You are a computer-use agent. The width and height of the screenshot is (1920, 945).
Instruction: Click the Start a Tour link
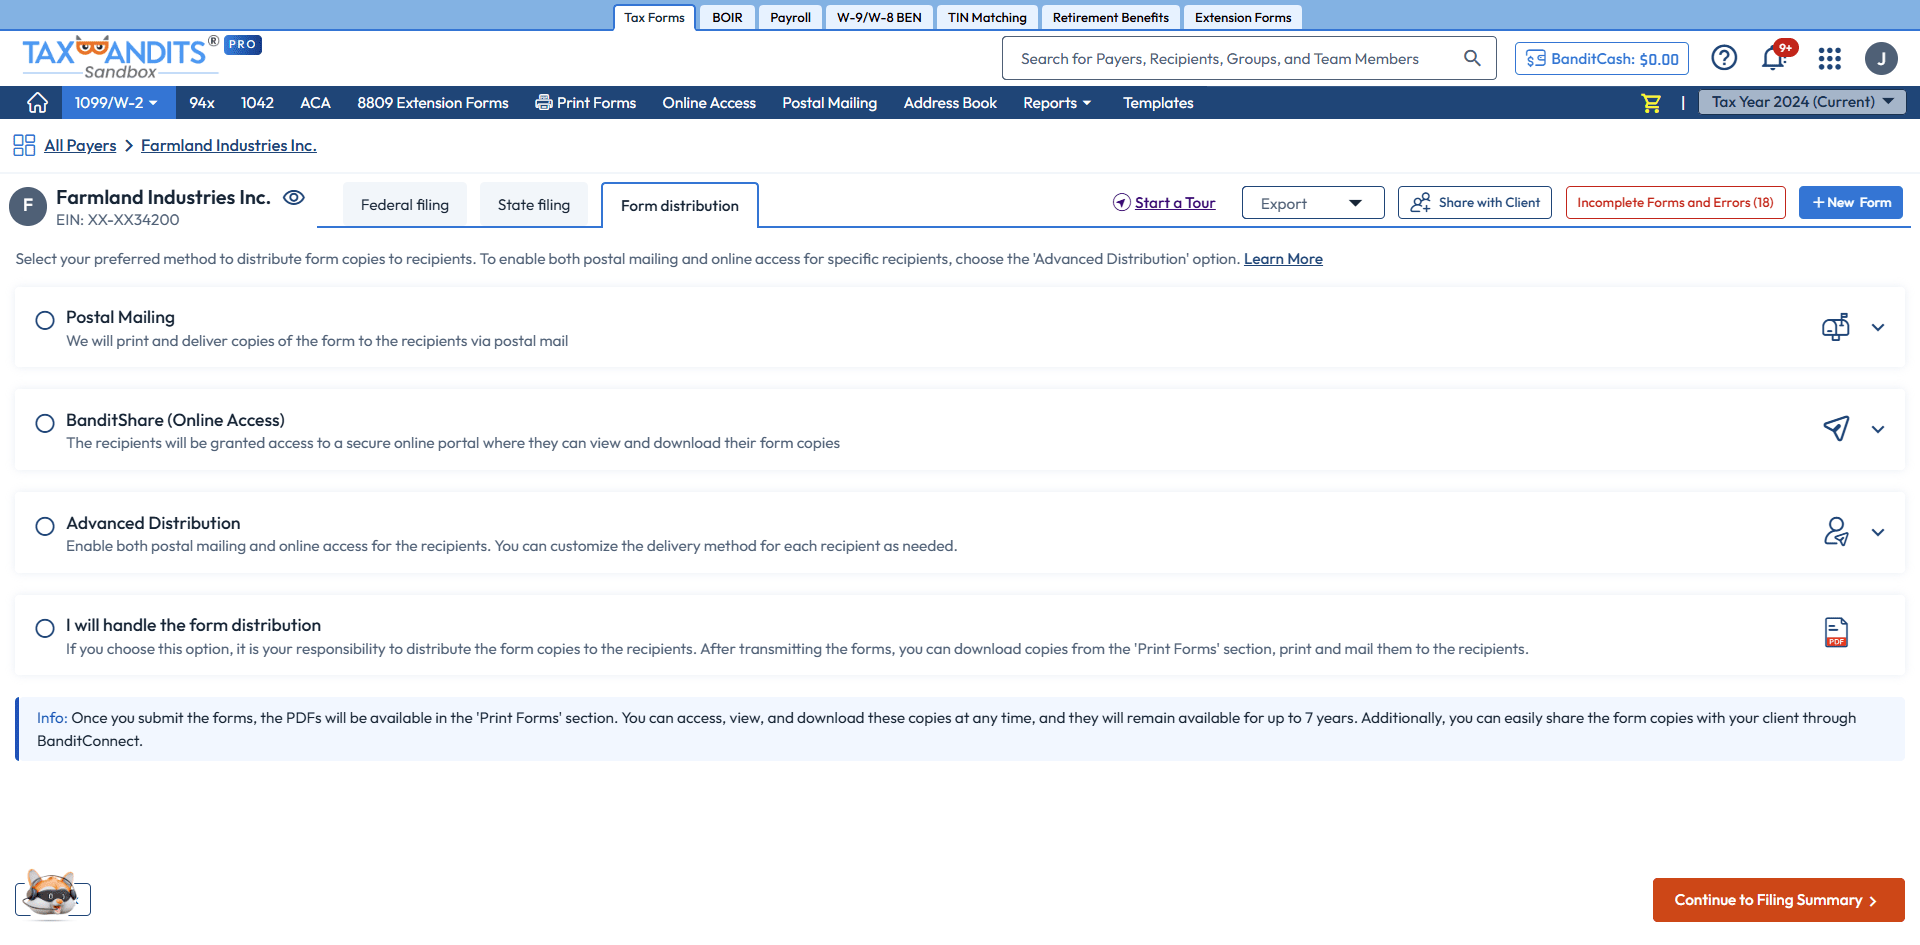pyautogui.click(x=1175, y=203)
